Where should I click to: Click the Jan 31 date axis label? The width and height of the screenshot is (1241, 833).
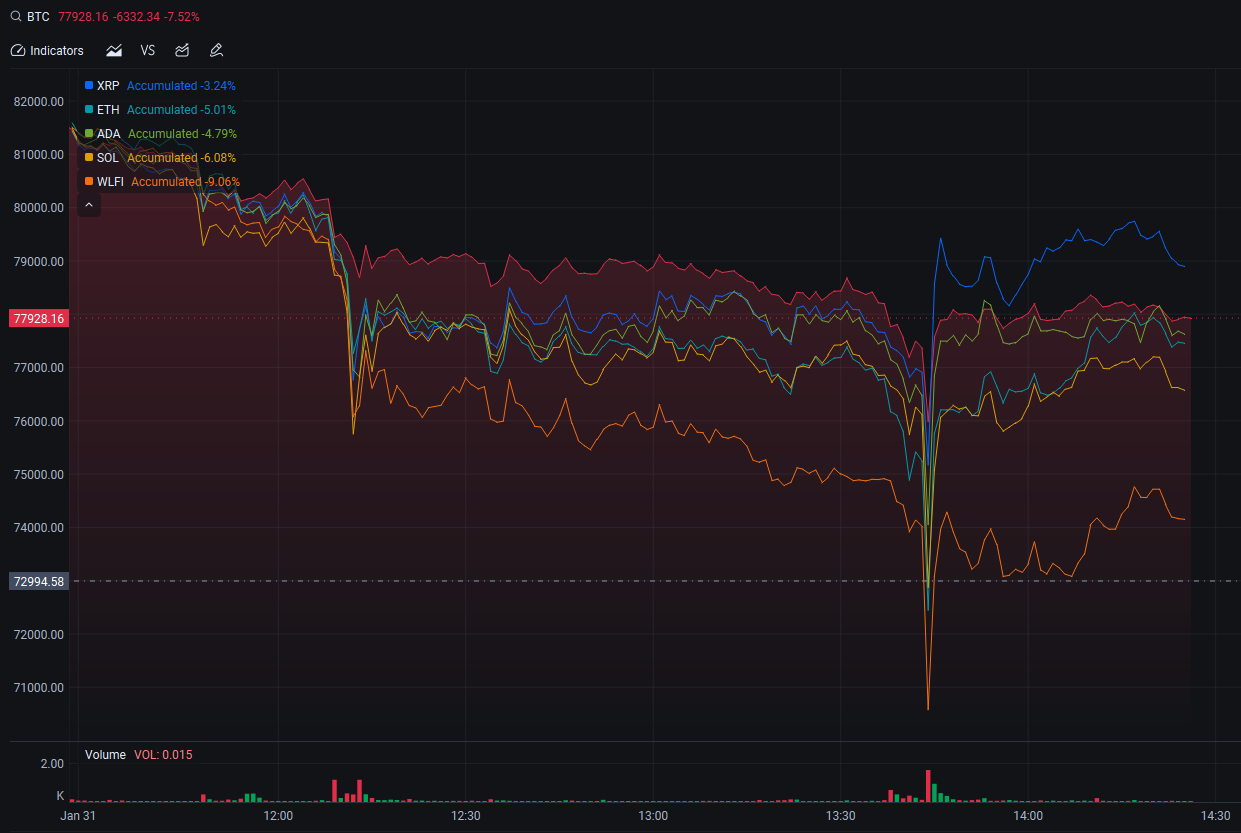78,815
